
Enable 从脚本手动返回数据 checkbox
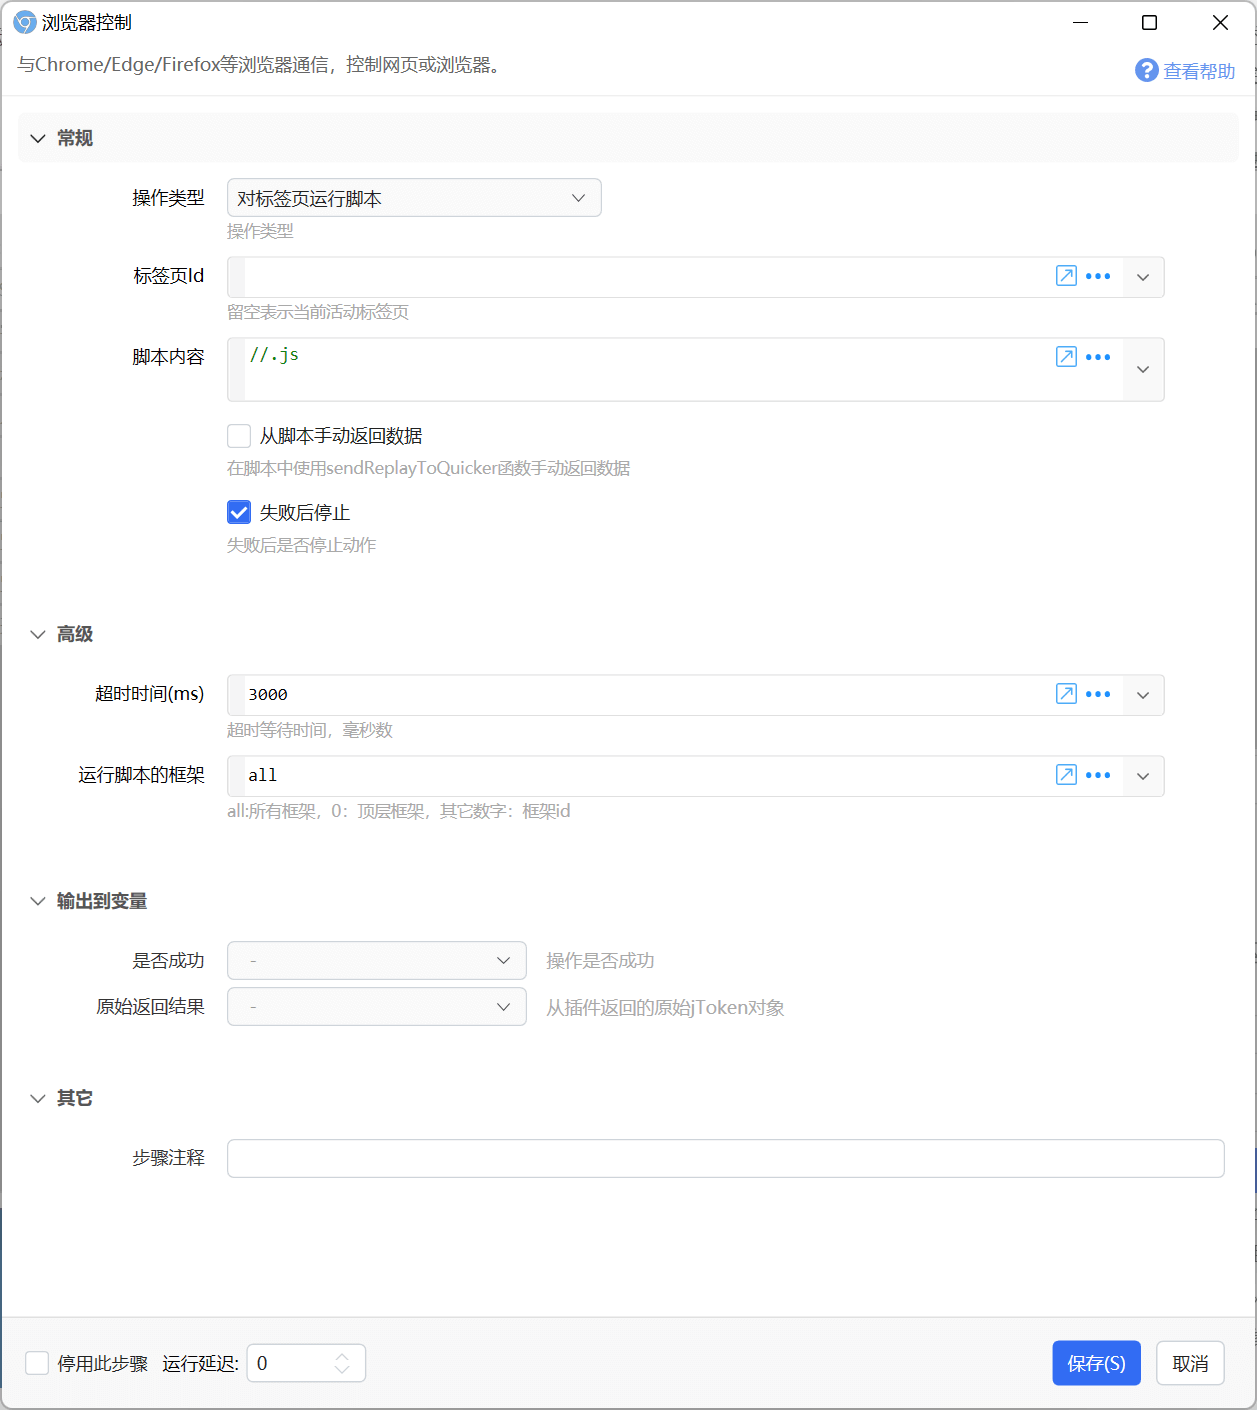tap(239, 436)
